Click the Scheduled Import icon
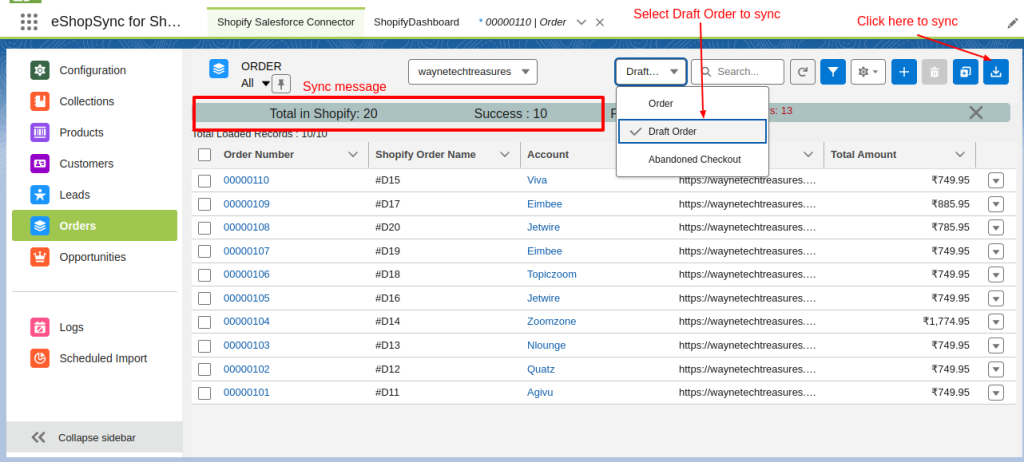Screen dimensions: 1024x462 point(40,358)
